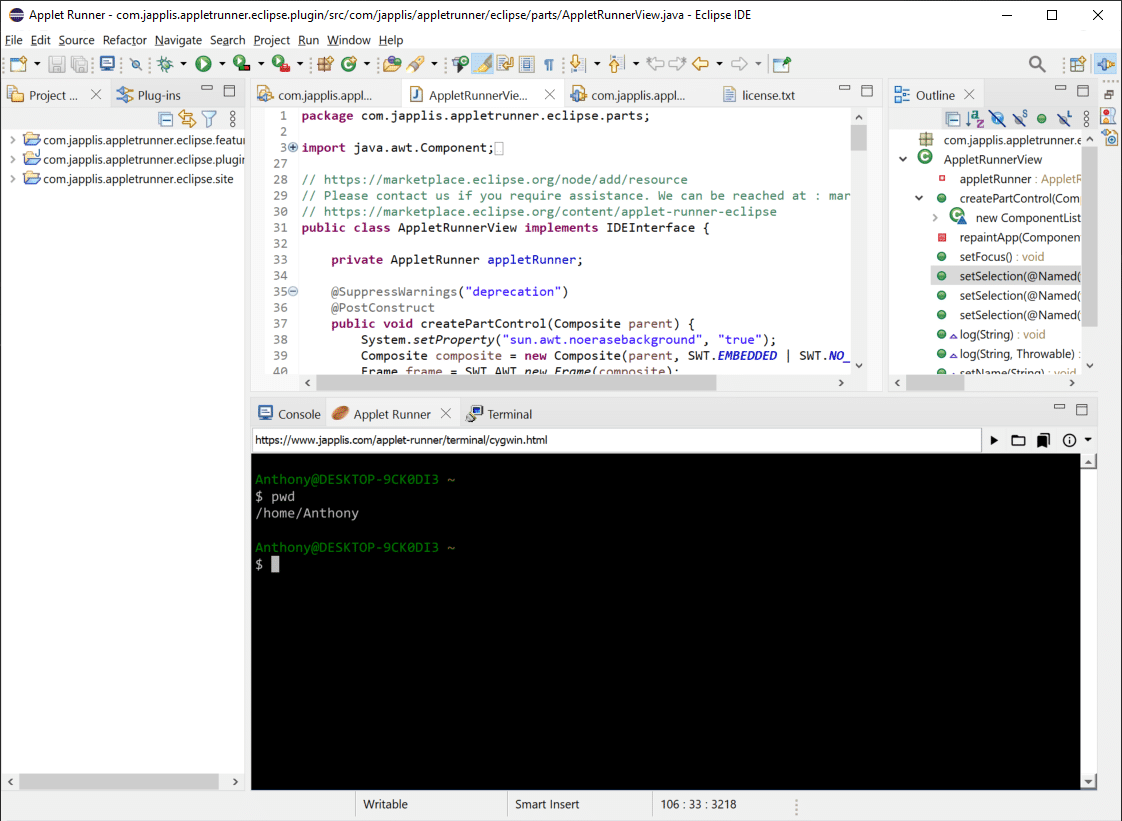The image size is (1122, 821).
Task: Open a Terminal via the monitor toolbar icon
Action: pyautogui.click(x=107, y=64)
